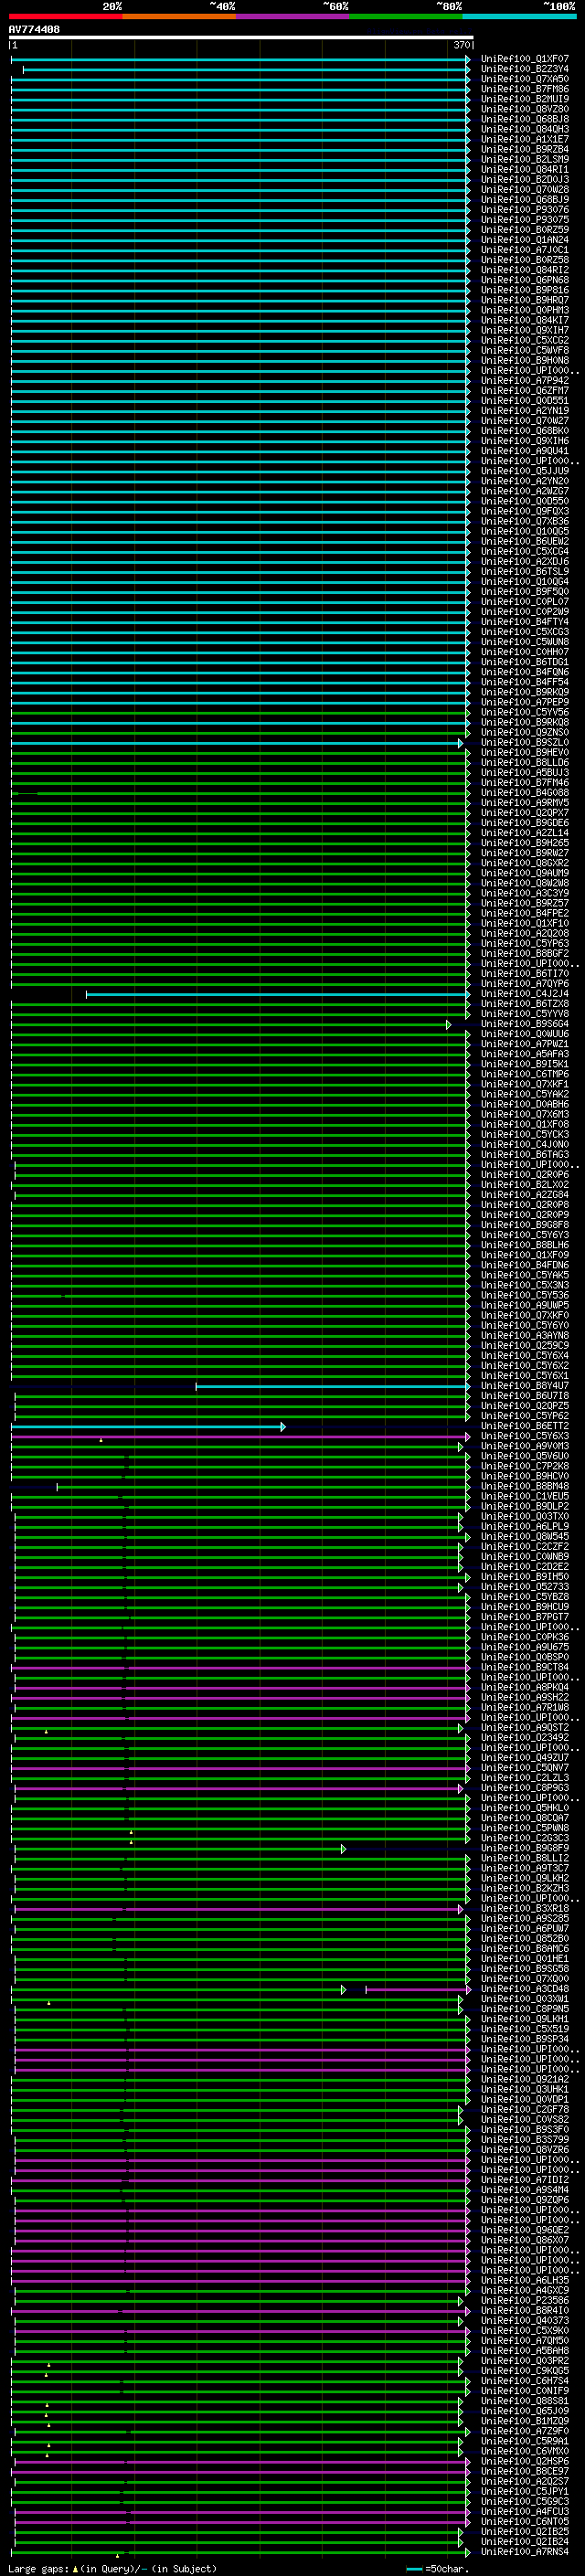Select hit label UniRef100_Q84RI1
The image size is (585, 2576).
tap(524, 170)
